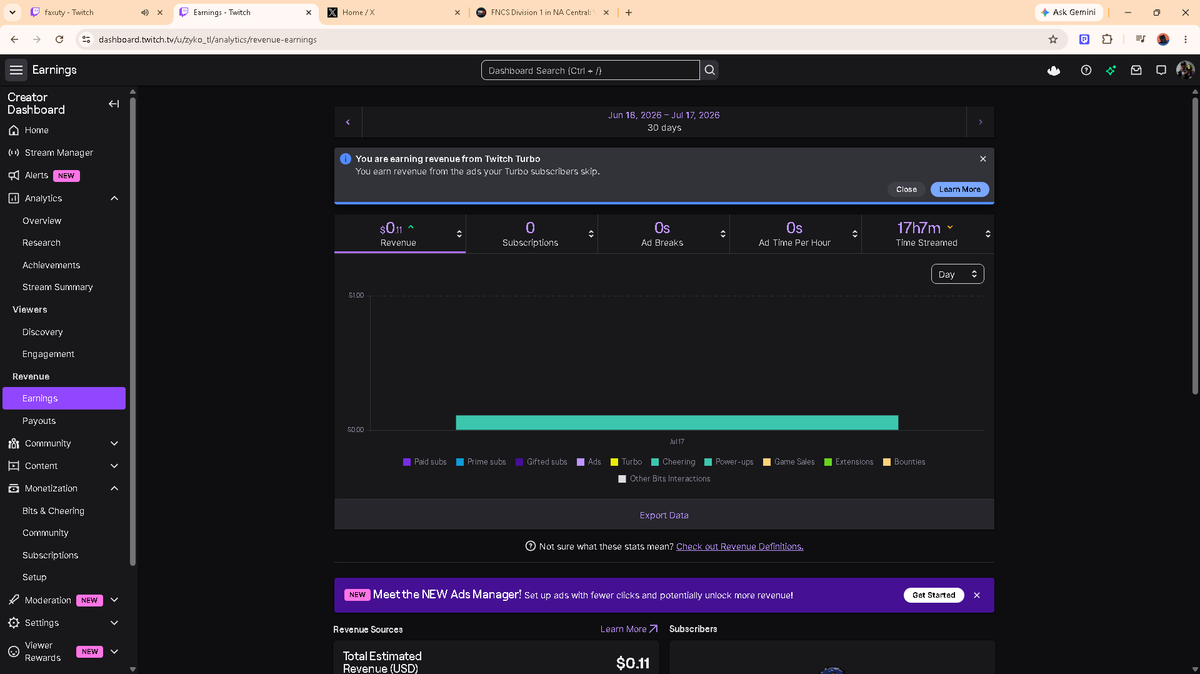Click the blue info icon in Turbo banner

pyautogui.click(x=345, y=159)
